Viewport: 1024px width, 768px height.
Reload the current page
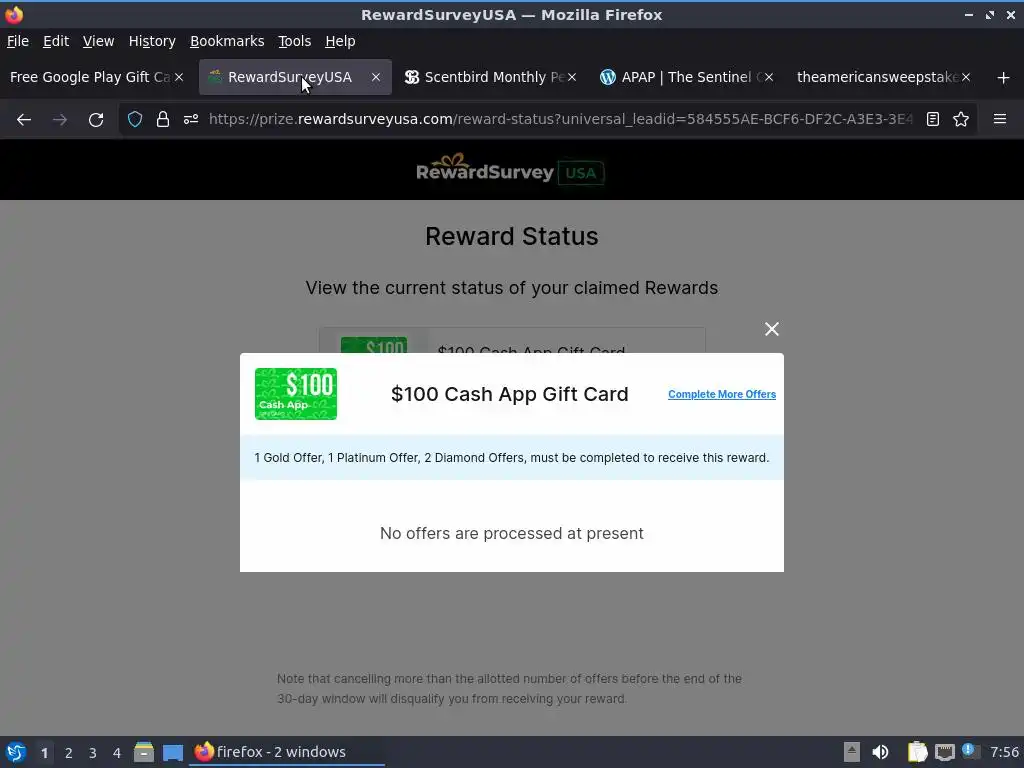(x=96, y=120)
